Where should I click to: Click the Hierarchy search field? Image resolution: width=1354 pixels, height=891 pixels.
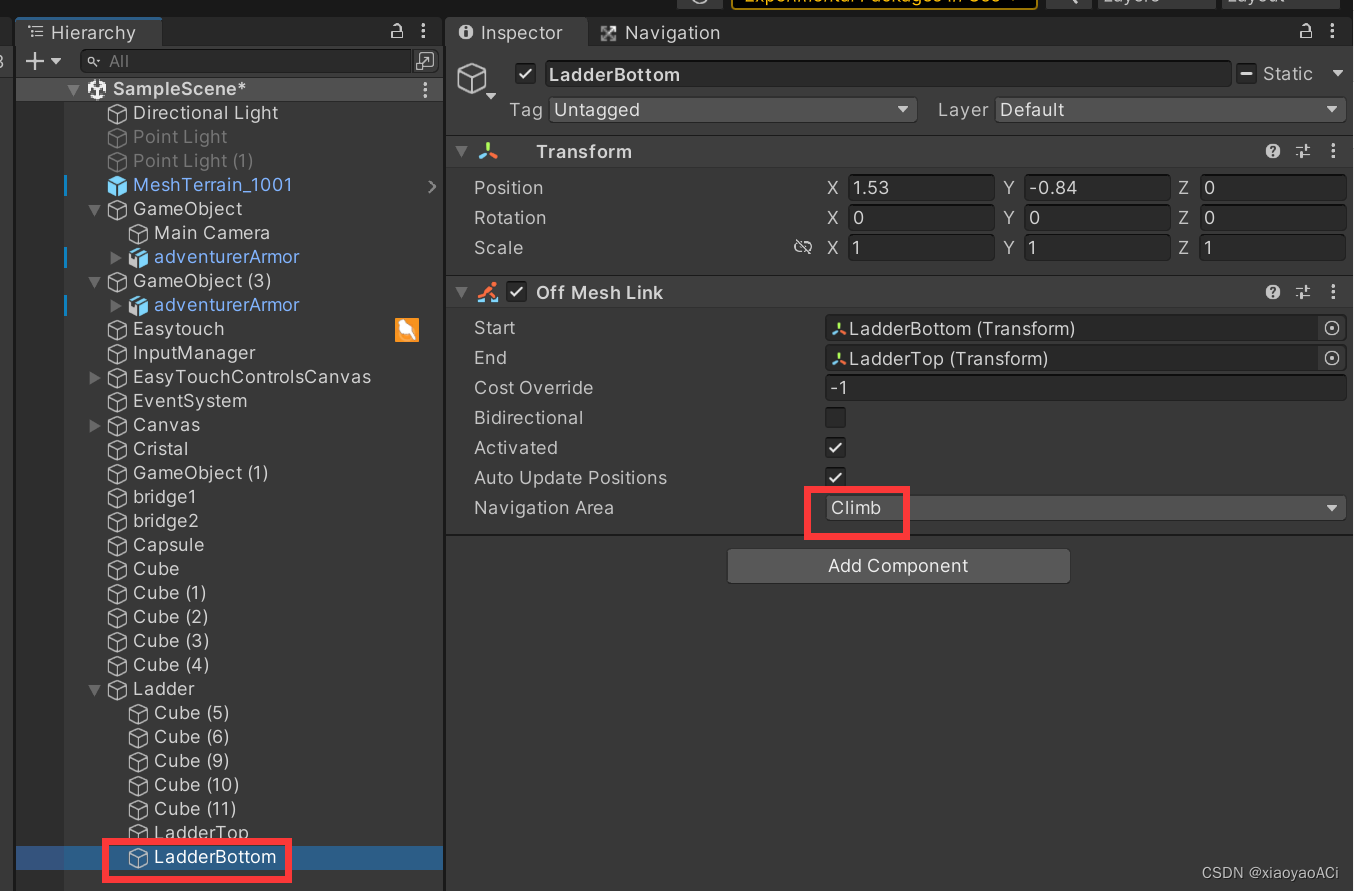[x=245, y=61]
